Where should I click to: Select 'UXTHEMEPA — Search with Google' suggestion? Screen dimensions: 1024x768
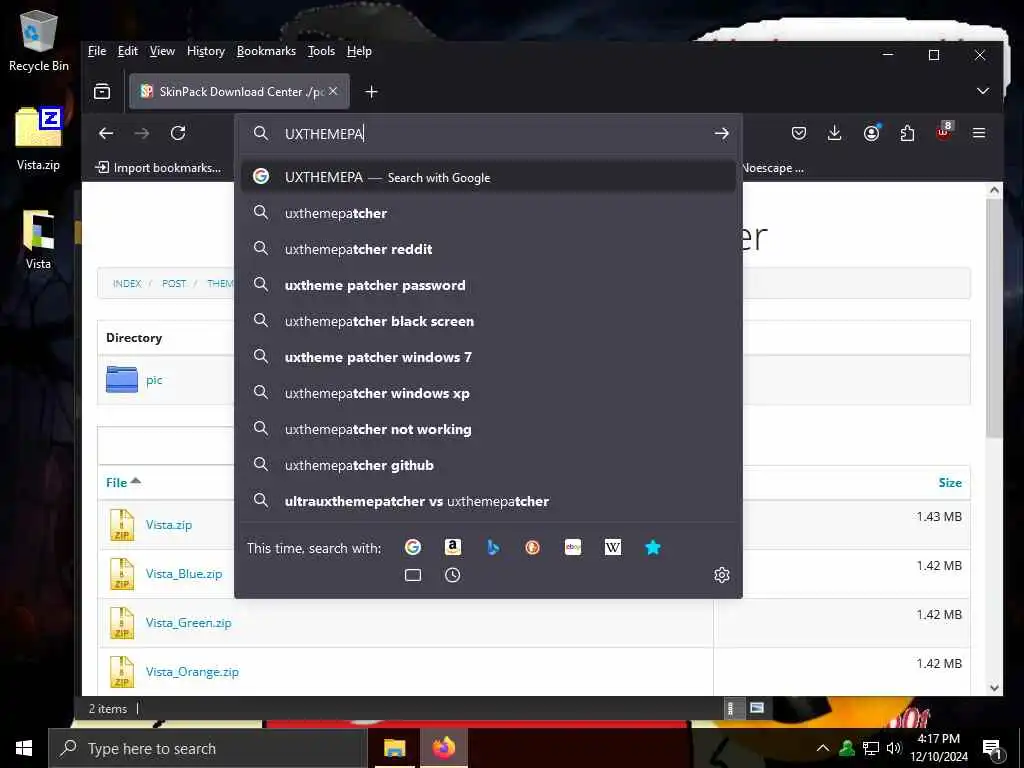[x=488, y=177]
